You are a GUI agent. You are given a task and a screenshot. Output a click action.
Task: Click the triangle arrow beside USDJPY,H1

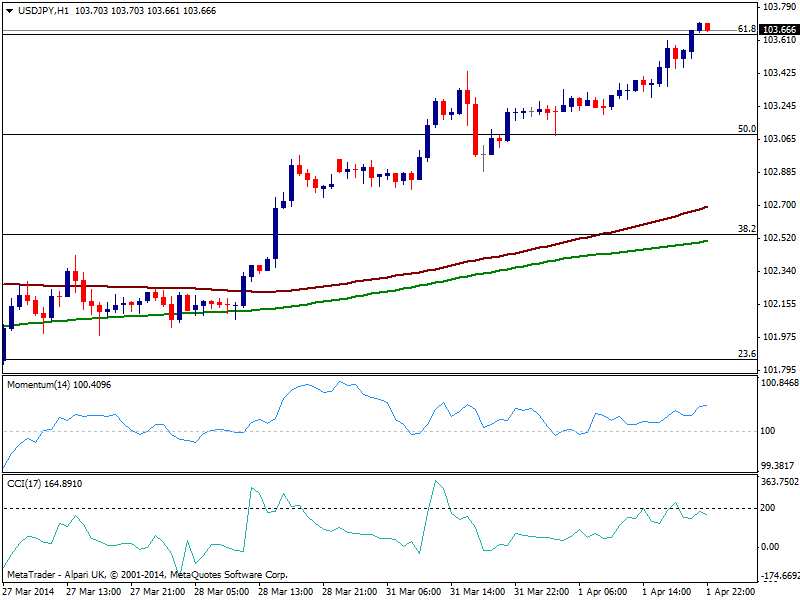[9, 8]
